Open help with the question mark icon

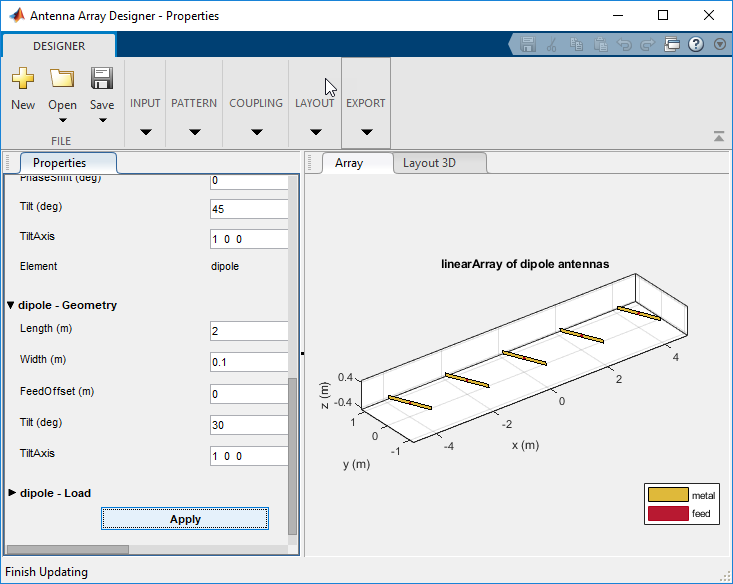coord(696,44)
